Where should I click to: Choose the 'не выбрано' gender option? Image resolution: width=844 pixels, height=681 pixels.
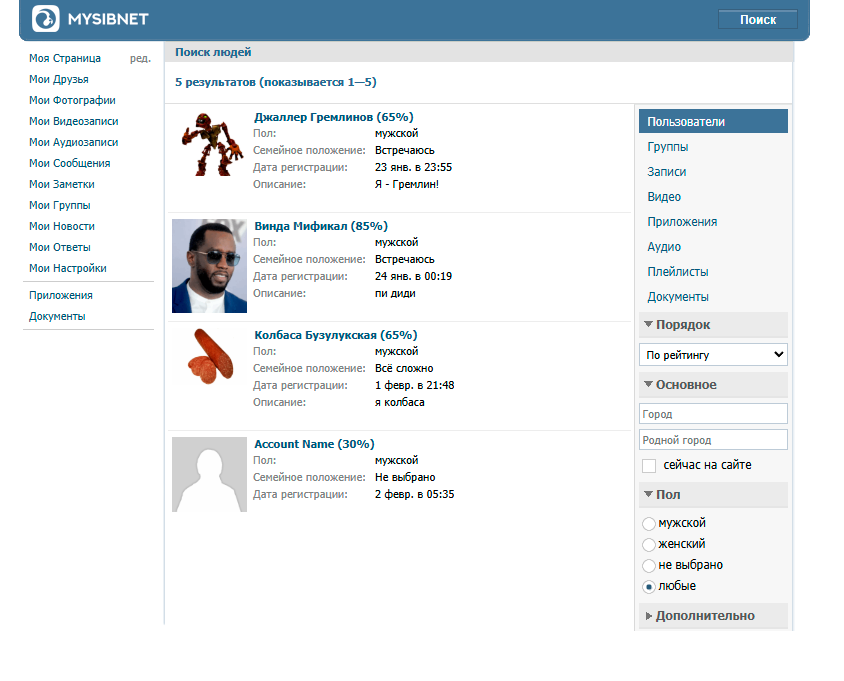649,566
